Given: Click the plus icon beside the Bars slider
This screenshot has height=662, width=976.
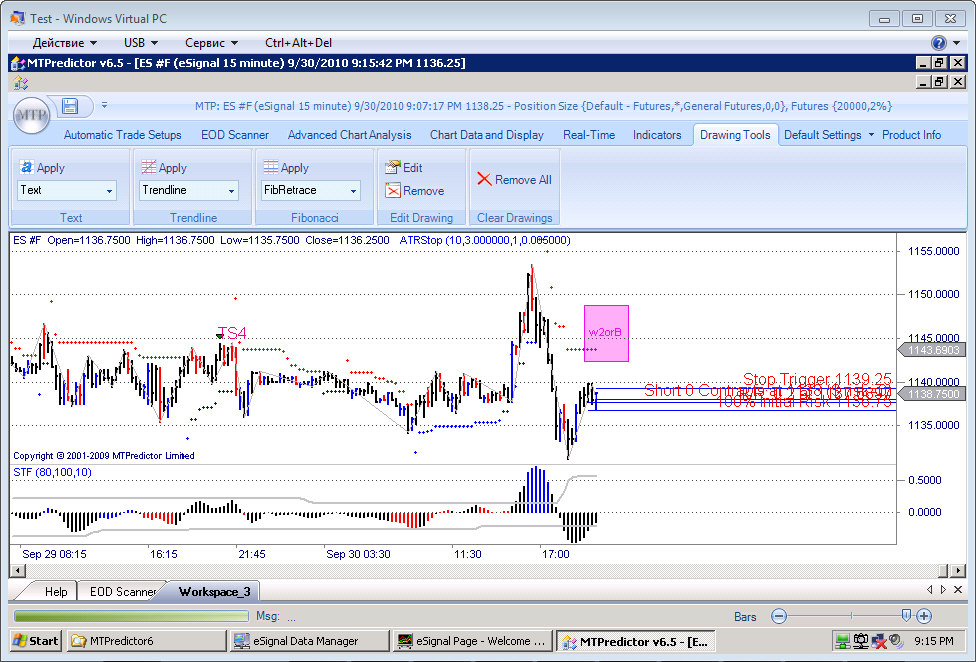Looking at the screenshot, I should click(x=924, y=617).
